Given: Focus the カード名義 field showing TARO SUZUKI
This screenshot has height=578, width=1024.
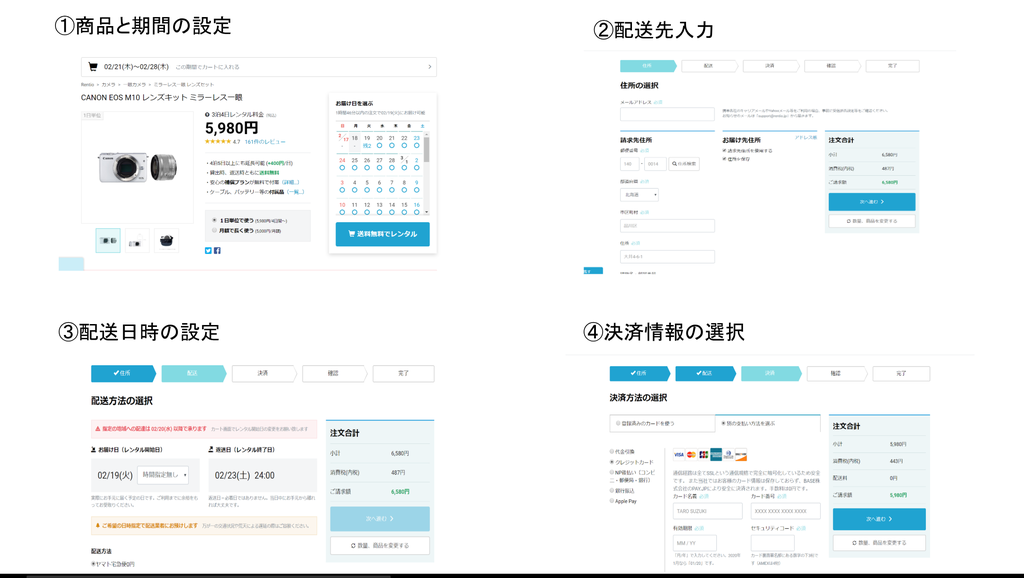Looking at the screenshot, I should click(x=708, y=511).
